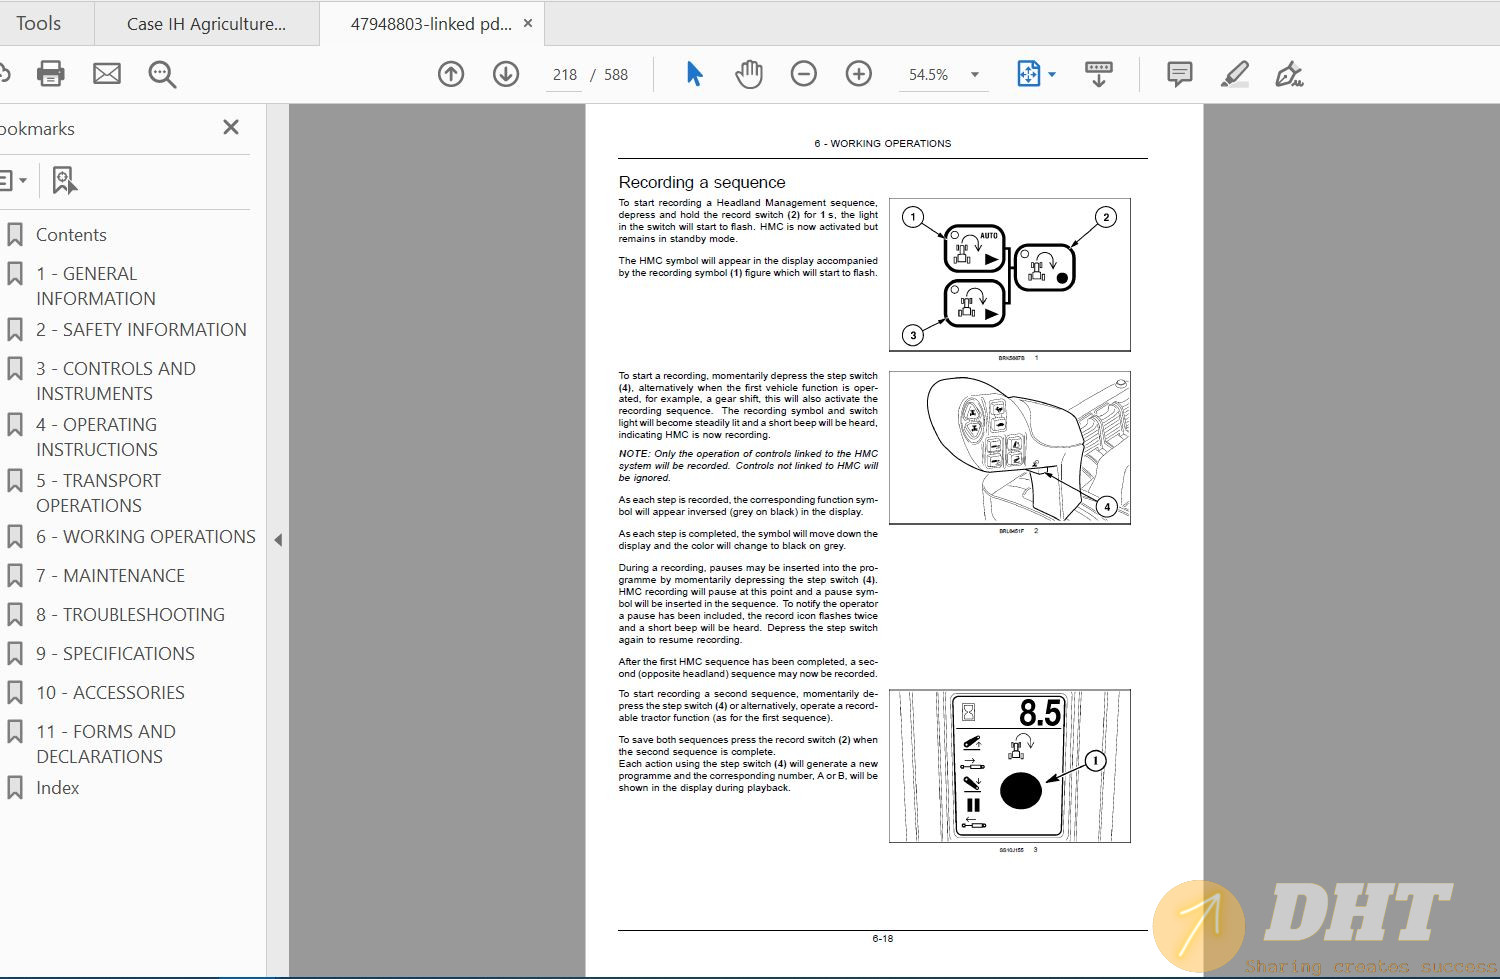
Task: Click the print file icon
Action: 50,74
